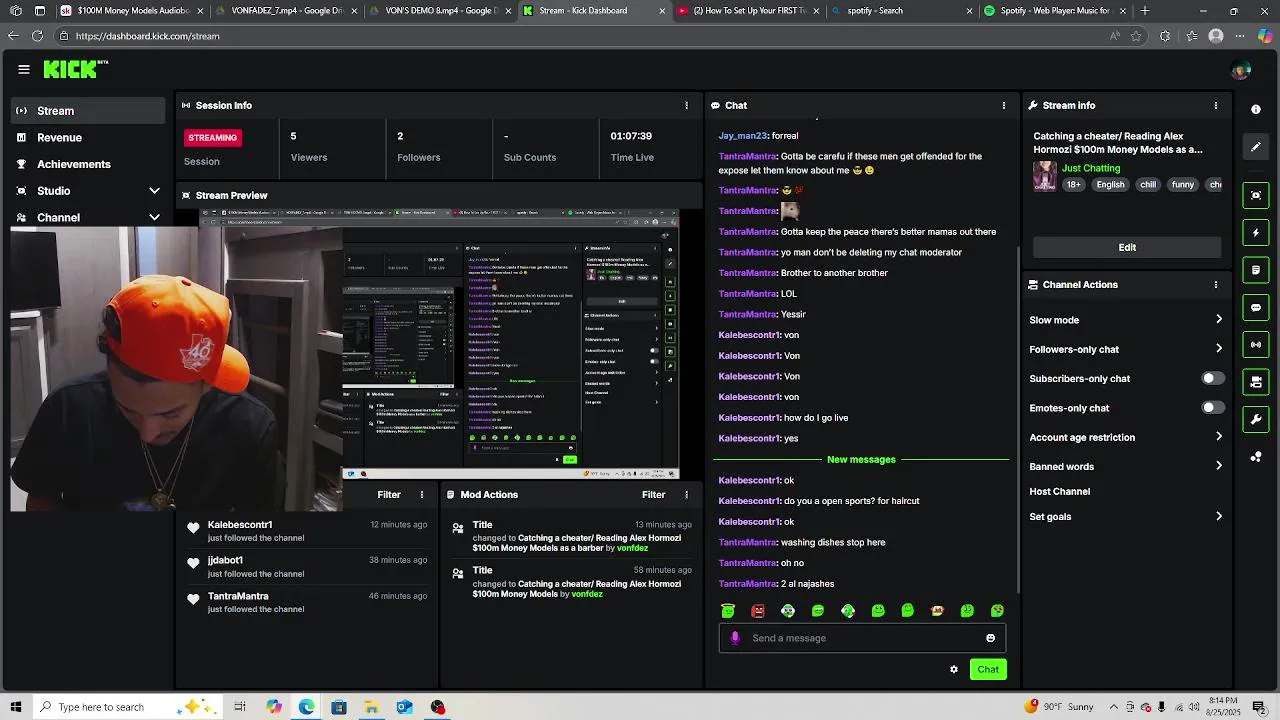The width and height of the screenshot is (1280, 720).
Task: Click the pencil edit icon in right sidebar
Action: pyautogui.click(x=1256, y=147)
